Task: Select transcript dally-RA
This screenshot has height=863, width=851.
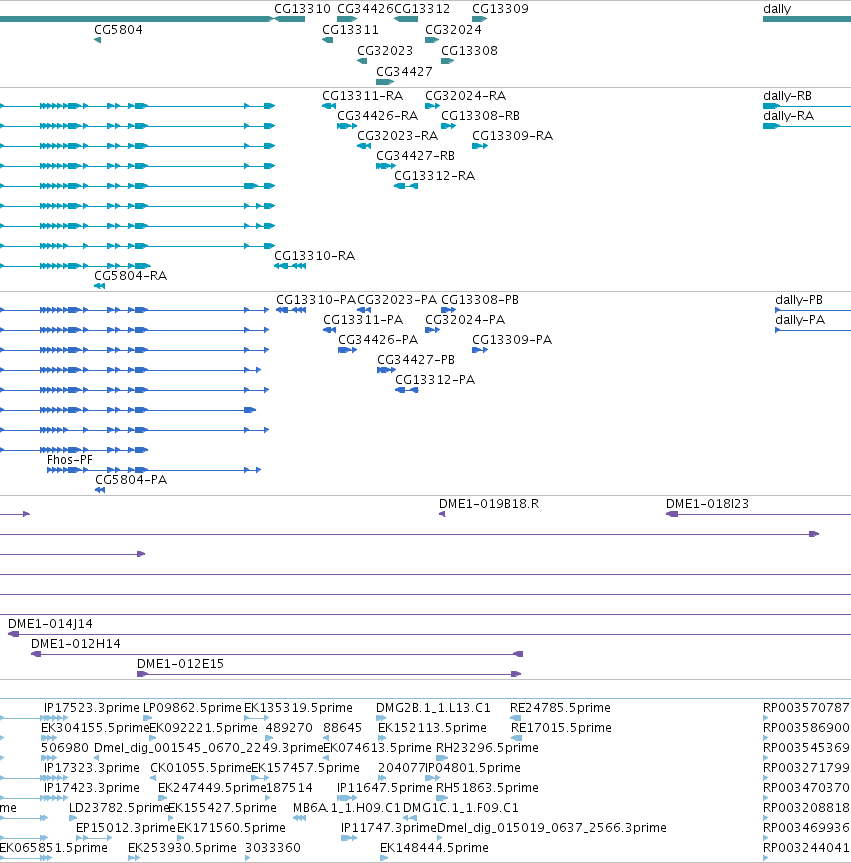Action: (x=788, y=116)
